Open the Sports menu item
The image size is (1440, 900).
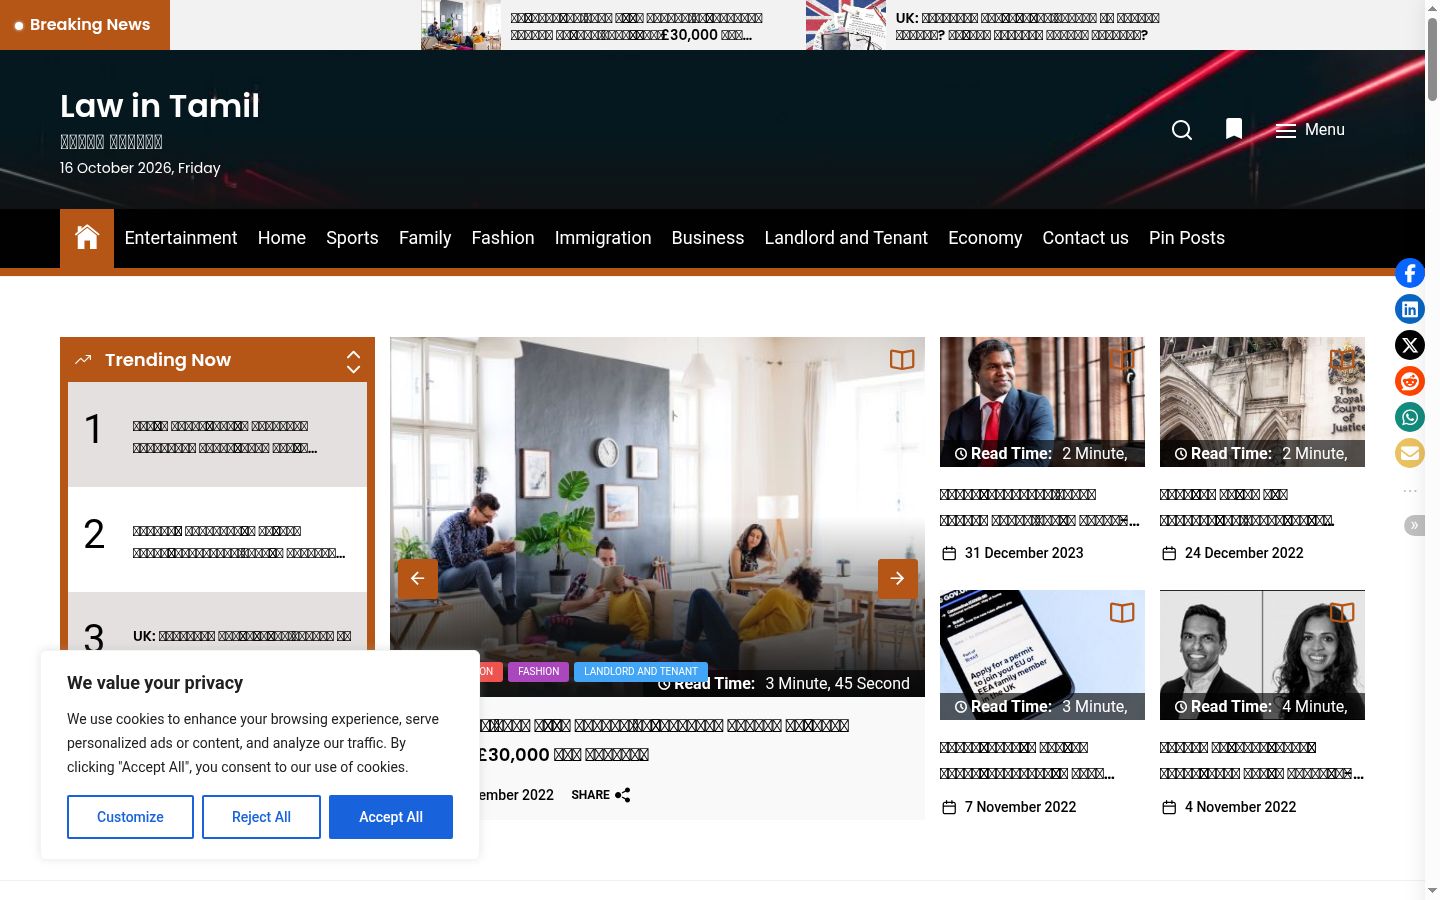[x=352, y=238]
